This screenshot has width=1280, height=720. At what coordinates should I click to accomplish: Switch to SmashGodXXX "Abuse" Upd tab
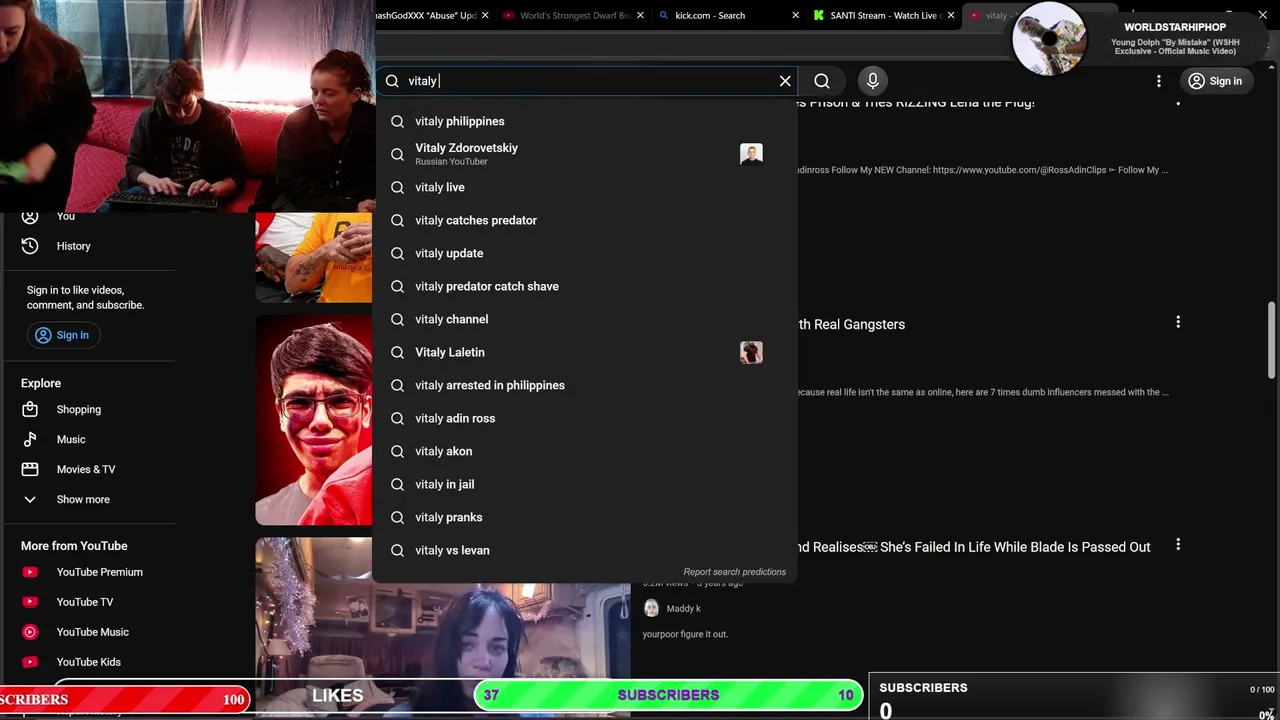(x=432, y=15)
